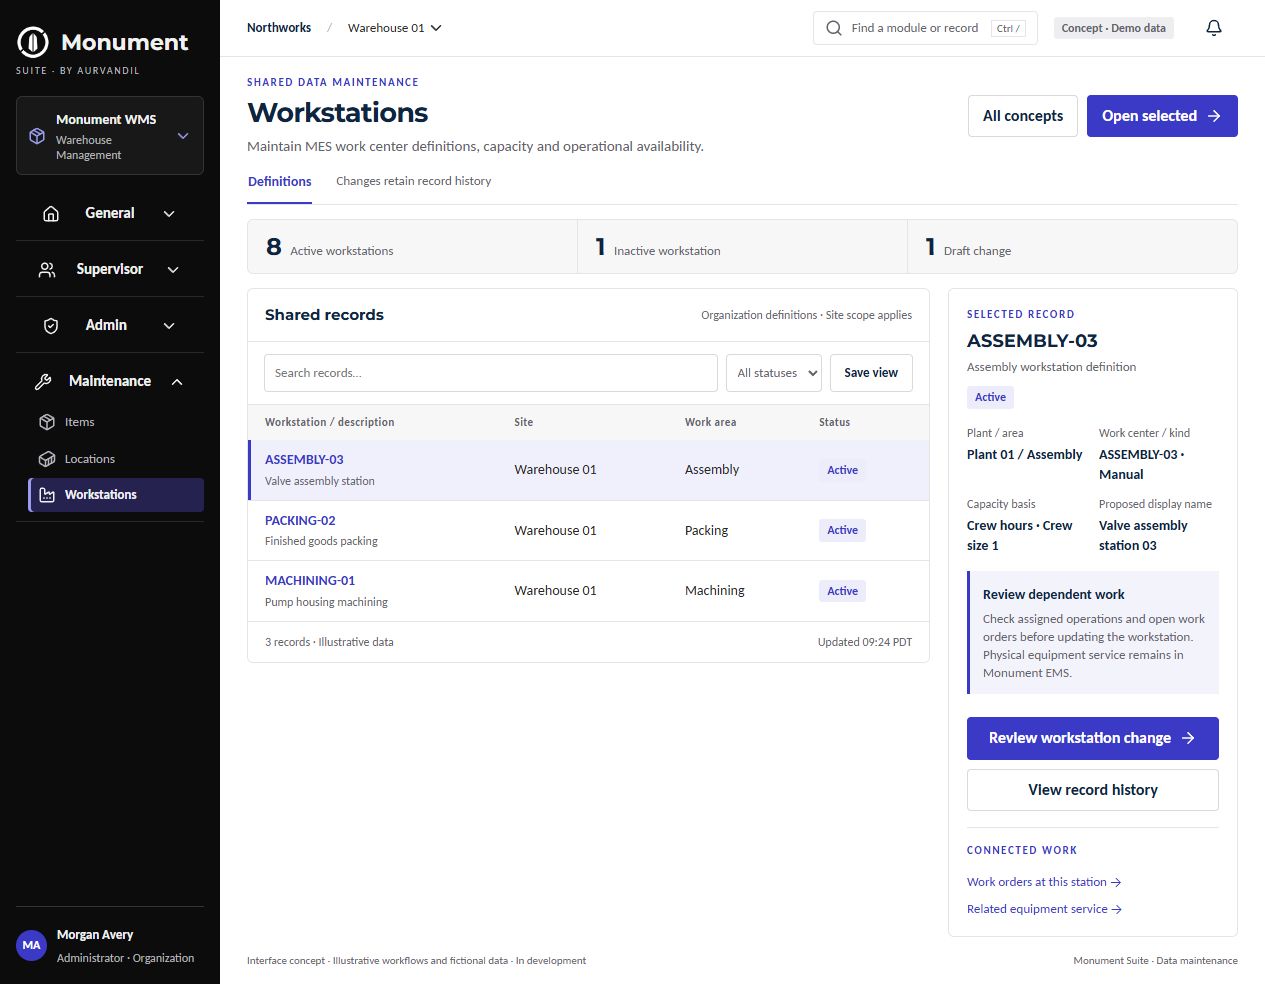Open the Locations maintenance page
The height and width of the screenshot is (984, 1265).
(116, 459)
